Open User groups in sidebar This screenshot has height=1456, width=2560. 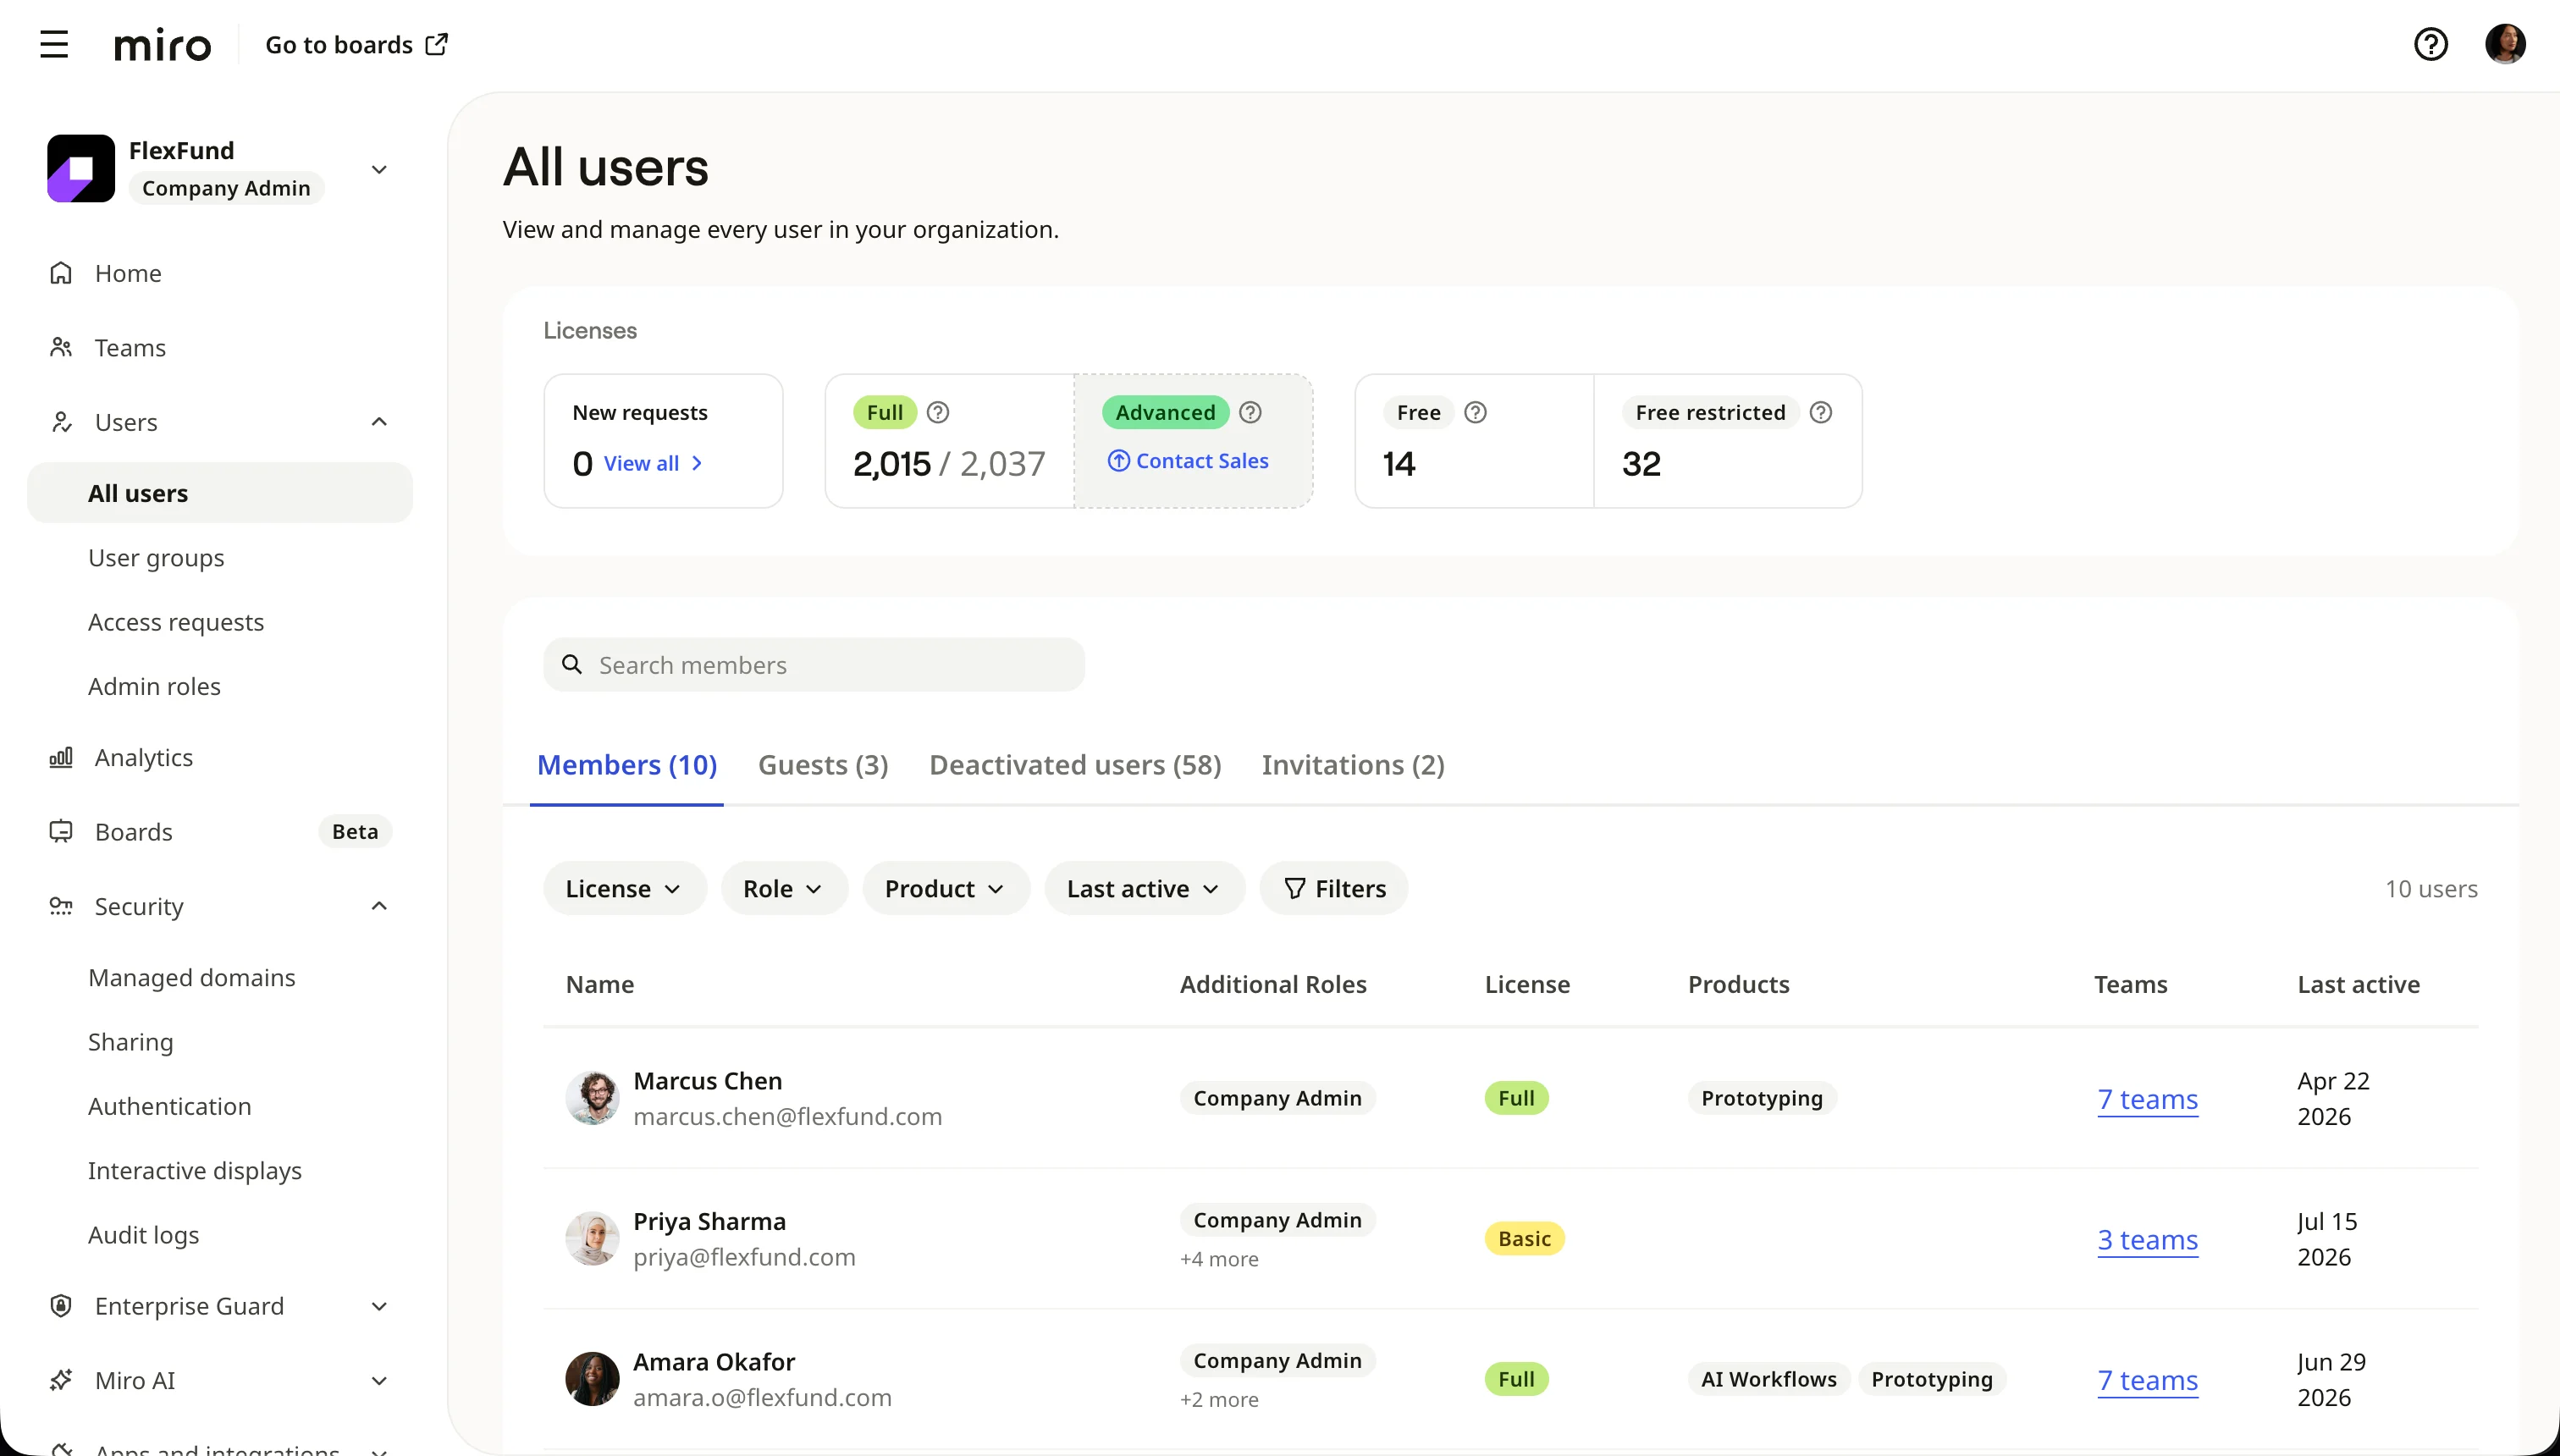click(156, 557)
